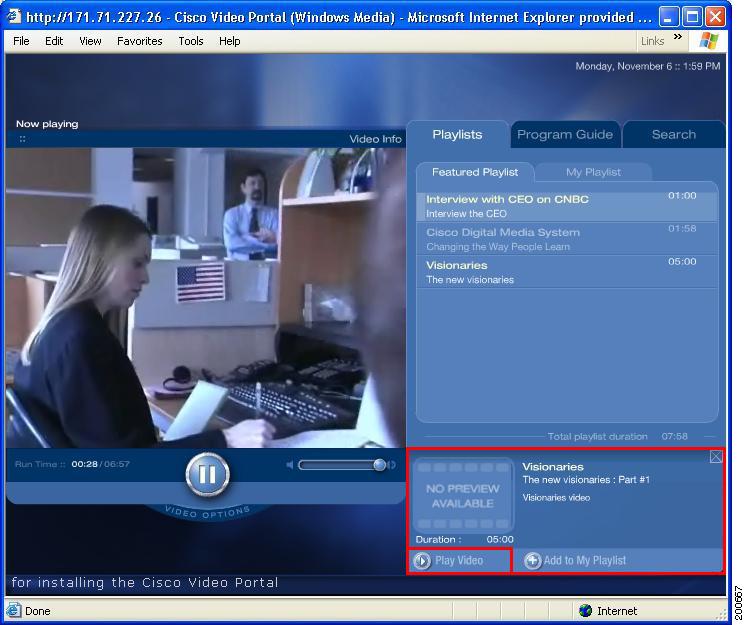Open the Video Info panel
Image resolution: width=745 pixels, height=625 pixels.
pyautogui.click(x=375, y=139)
